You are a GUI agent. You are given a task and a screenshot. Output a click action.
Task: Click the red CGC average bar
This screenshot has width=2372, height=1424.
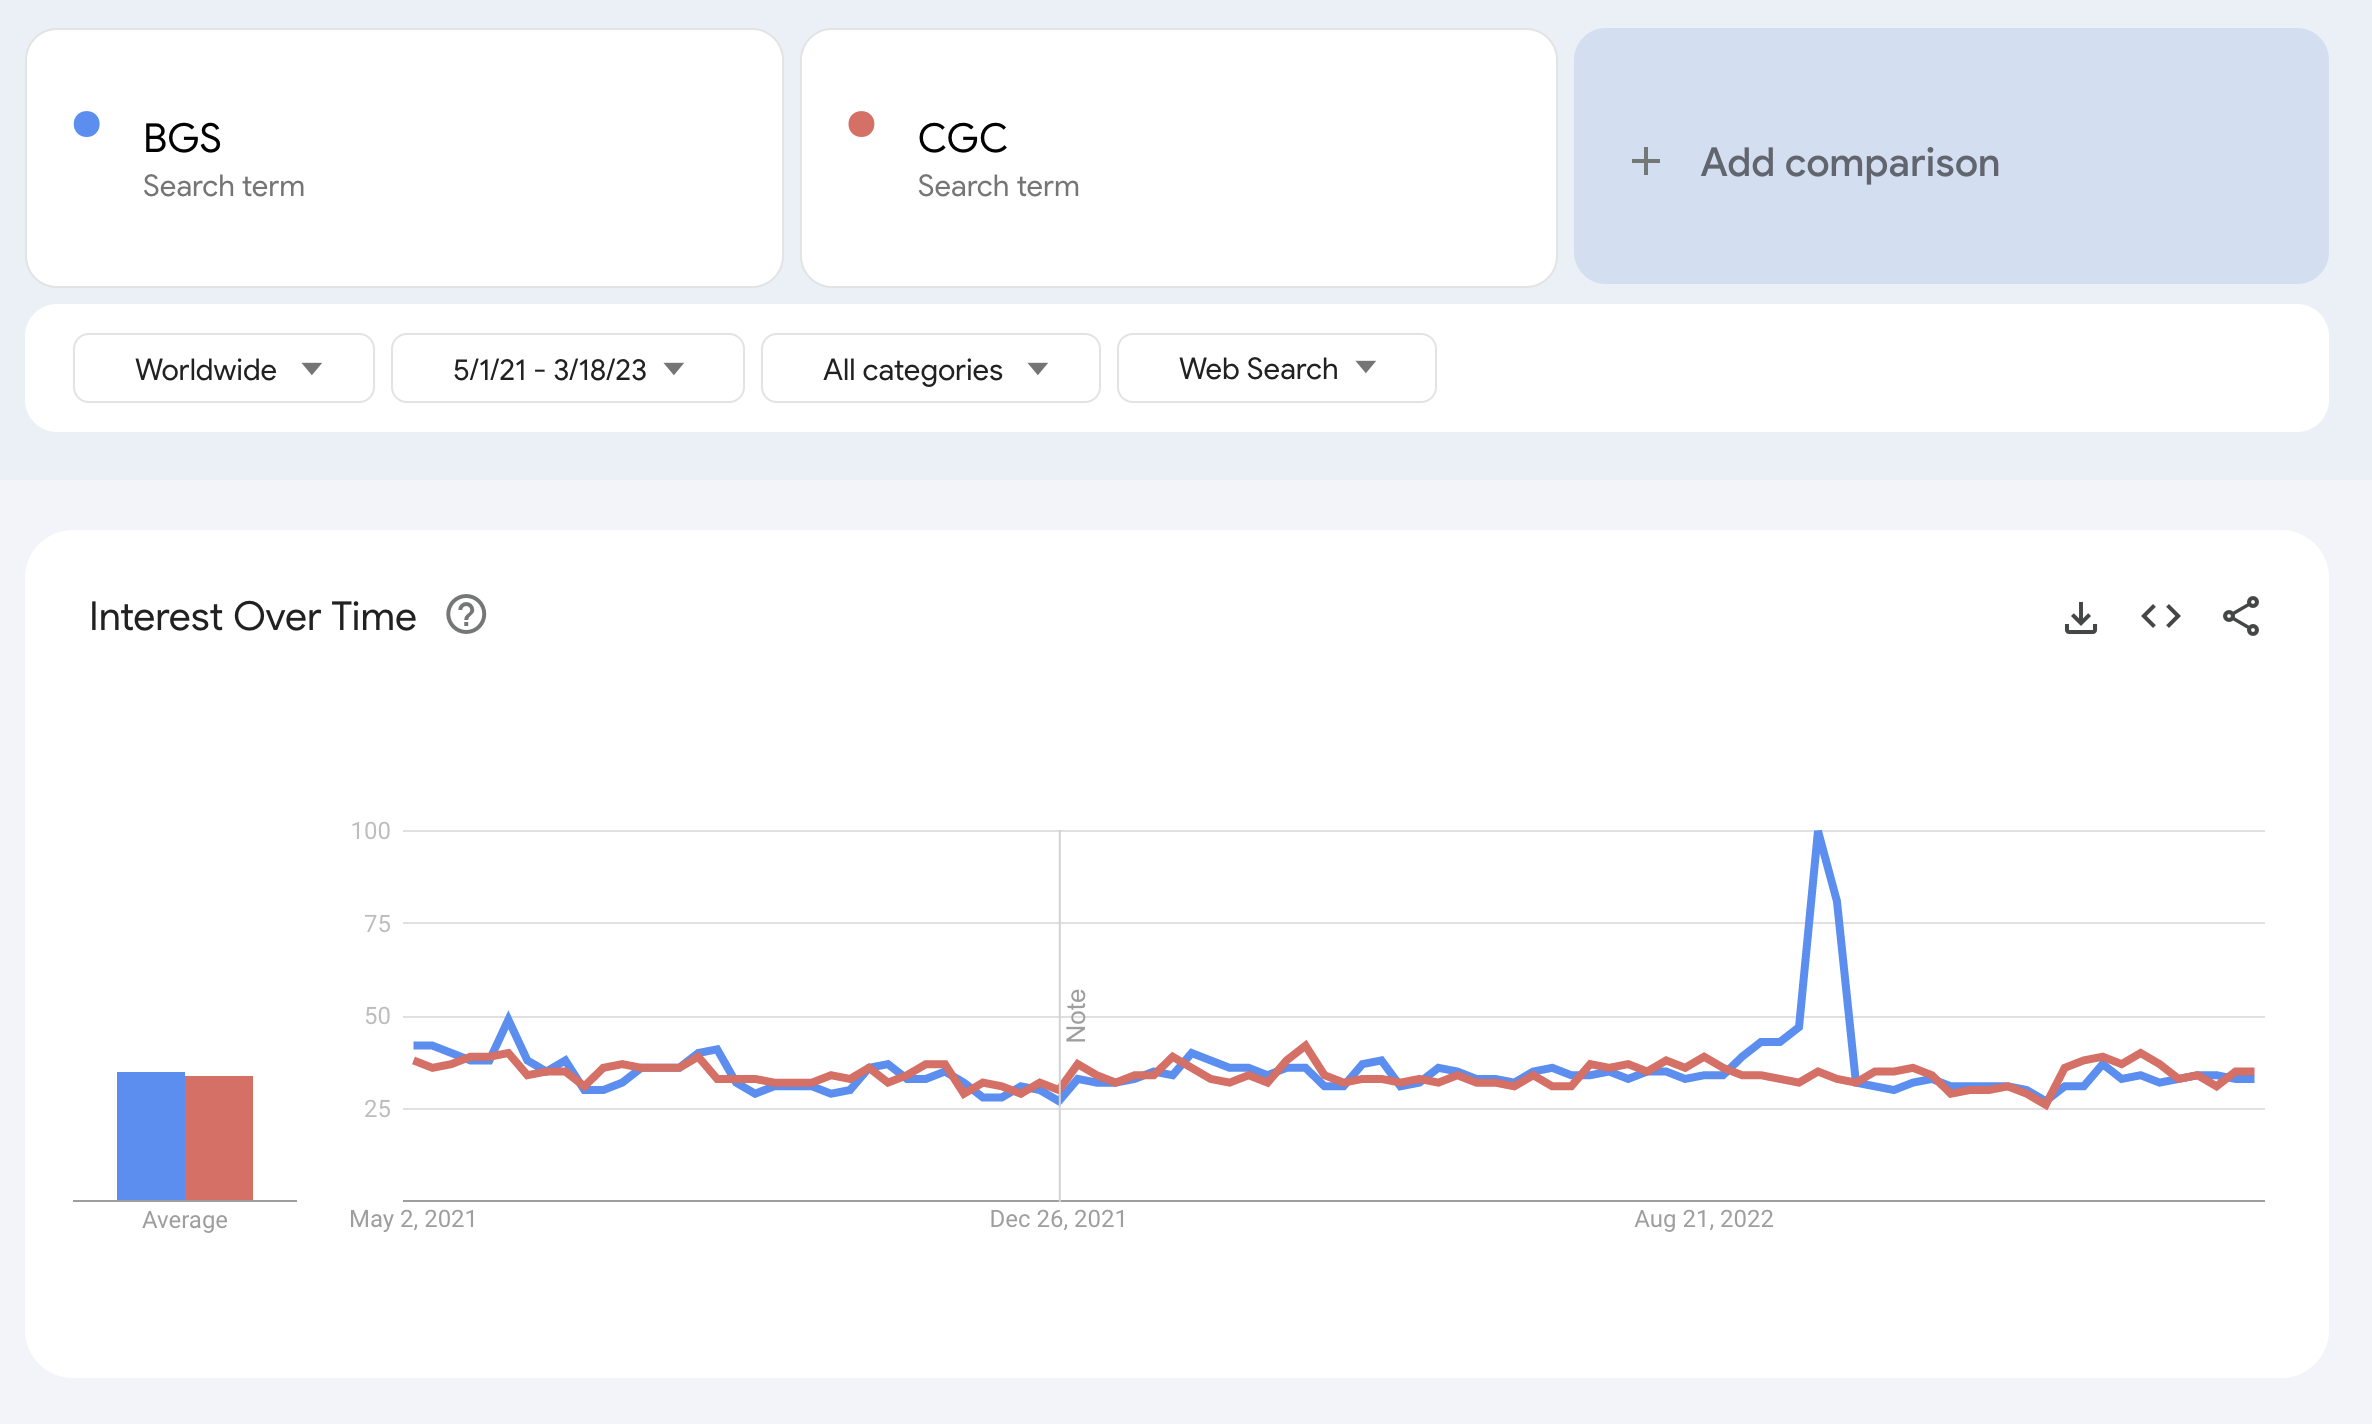tap(219, 1138)
